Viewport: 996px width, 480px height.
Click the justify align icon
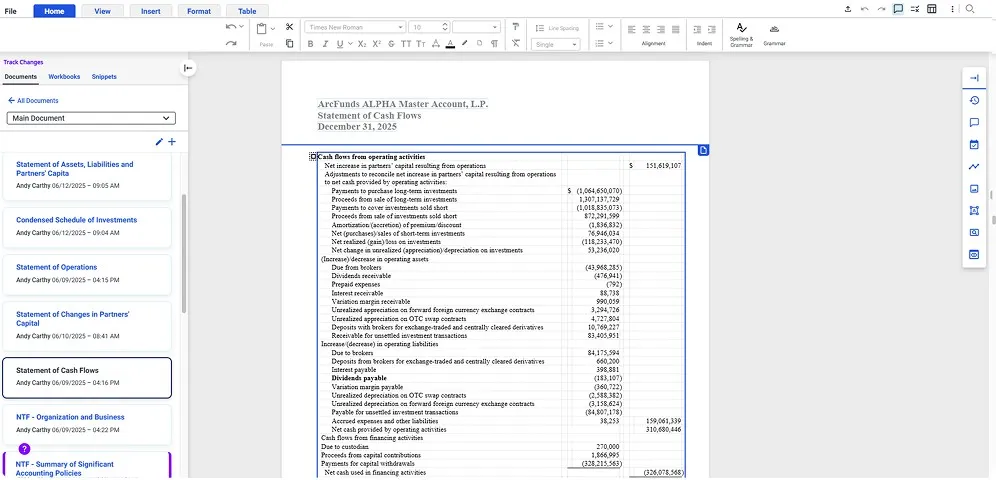(x=675, y=29)
